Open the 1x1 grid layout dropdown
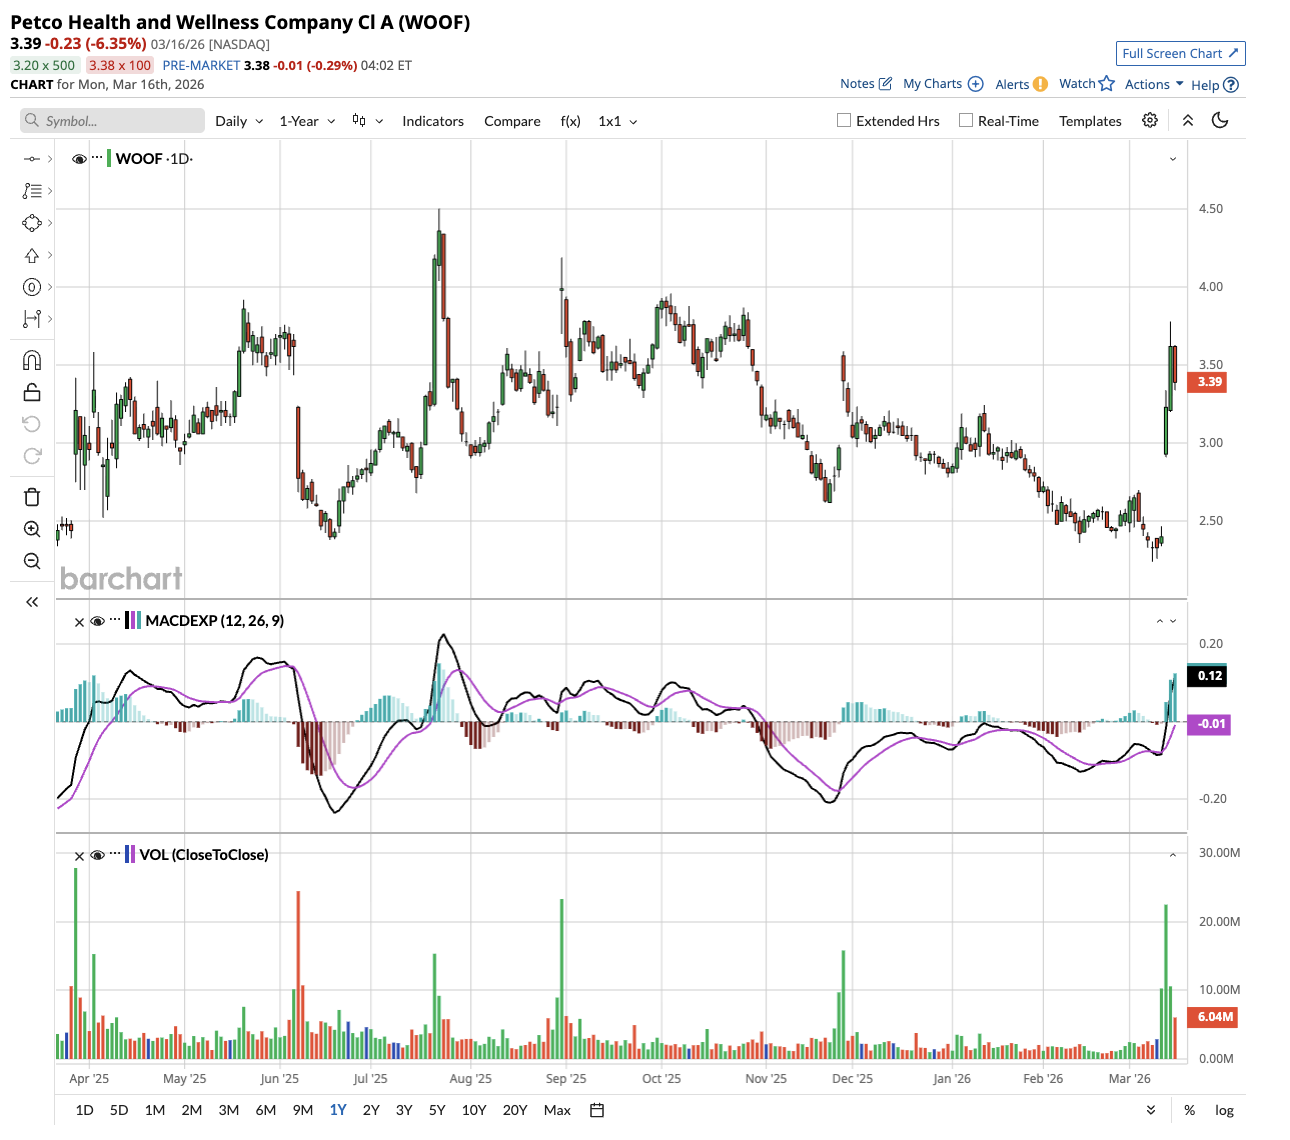Viewport: 1290px width, 1140px height. tap(618, 121)
